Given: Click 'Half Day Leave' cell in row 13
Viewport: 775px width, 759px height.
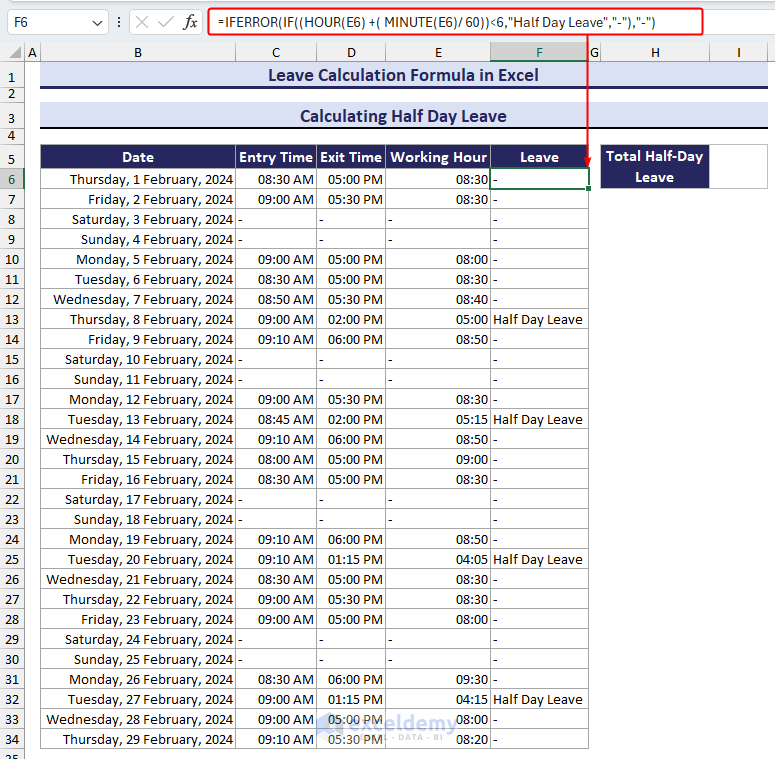Looking at the screenshot, I should (x=539, y=320).
